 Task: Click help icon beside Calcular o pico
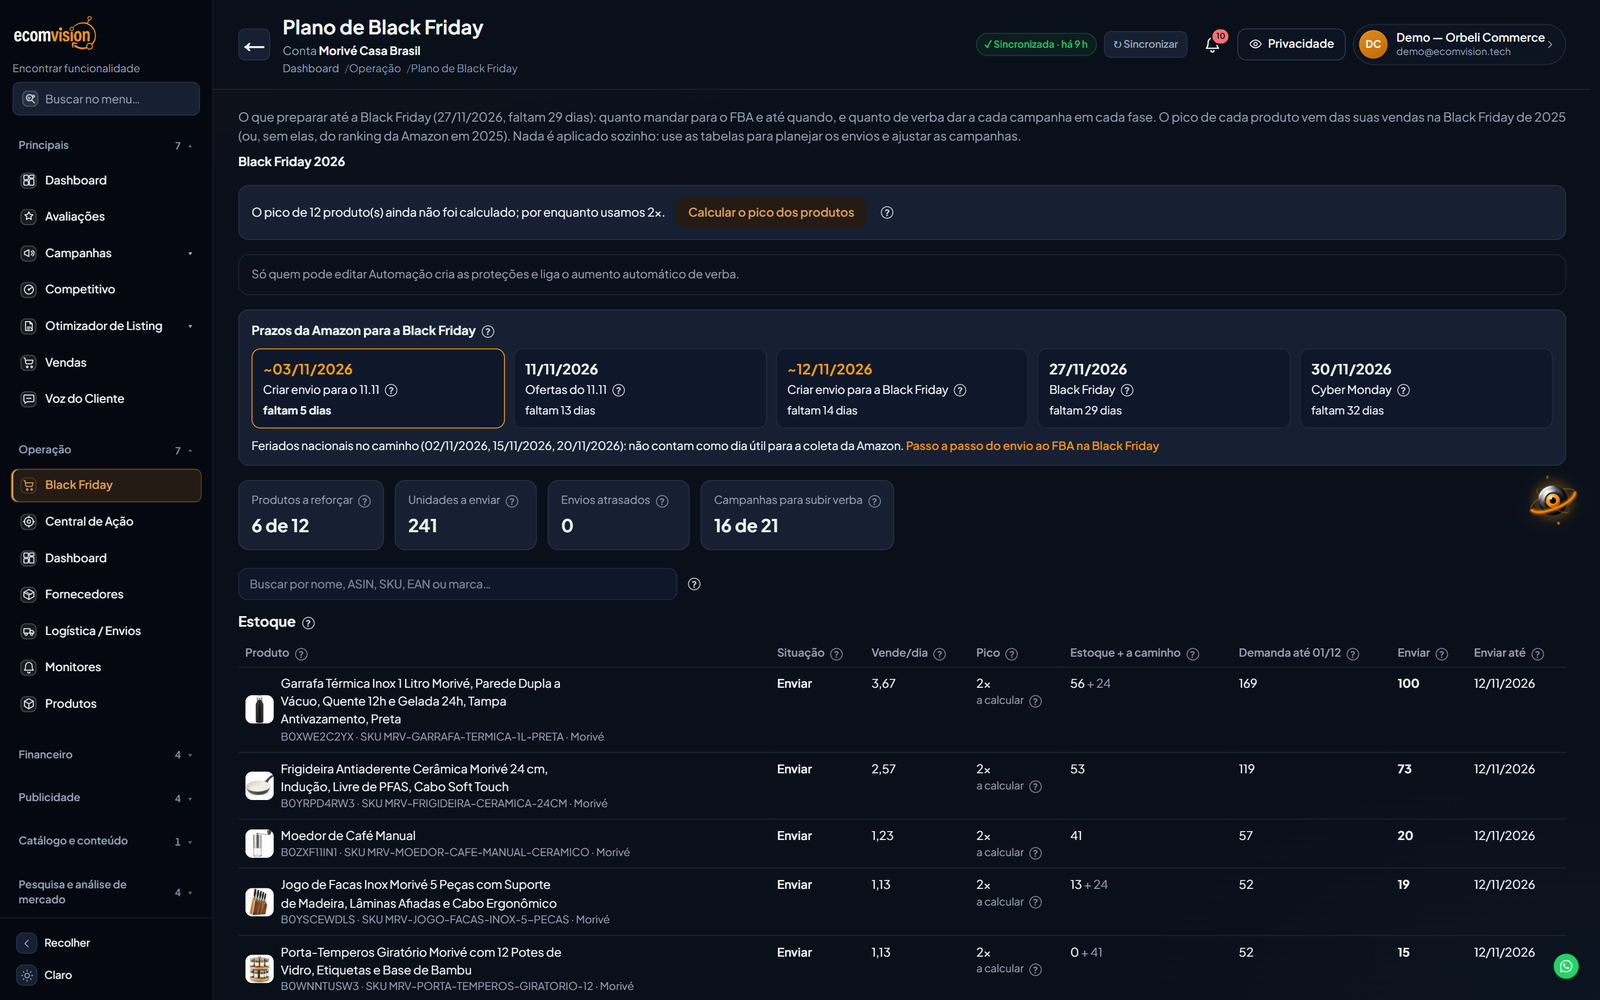point(887,212)
